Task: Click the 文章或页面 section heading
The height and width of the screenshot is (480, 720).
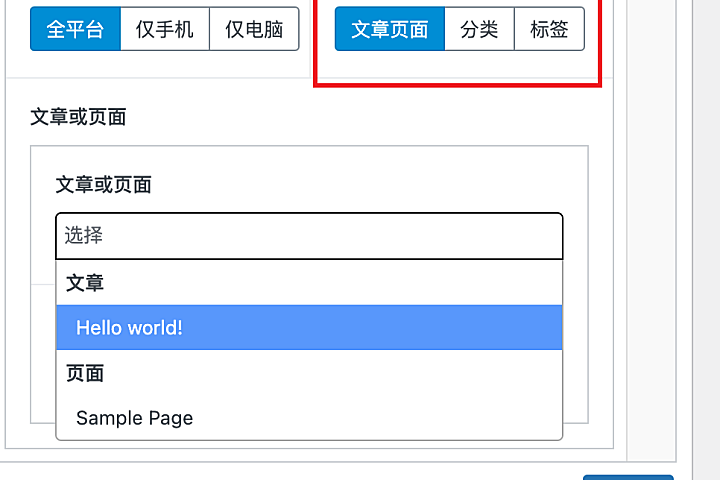Action: [x=78, y=117]
